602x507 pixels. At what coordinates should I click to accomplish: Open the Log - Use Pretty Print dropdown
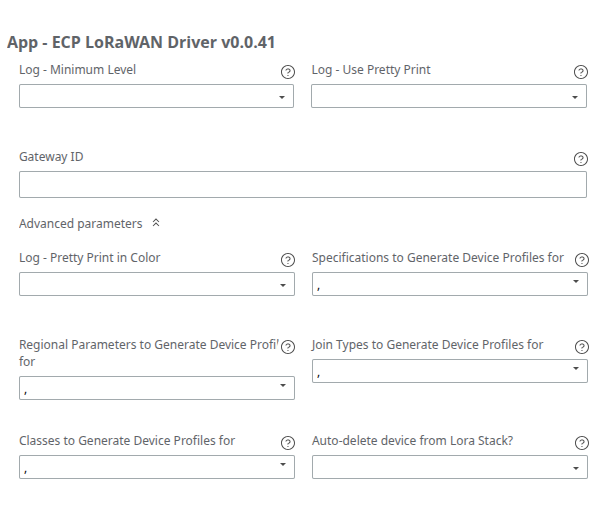(x=449, y=96)
